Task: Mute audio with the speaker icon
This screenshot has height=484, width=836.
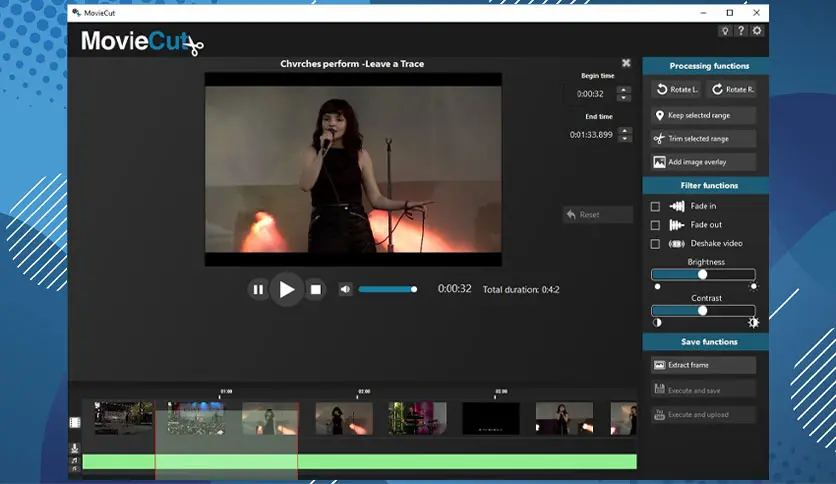Action: tap(345, 289)
